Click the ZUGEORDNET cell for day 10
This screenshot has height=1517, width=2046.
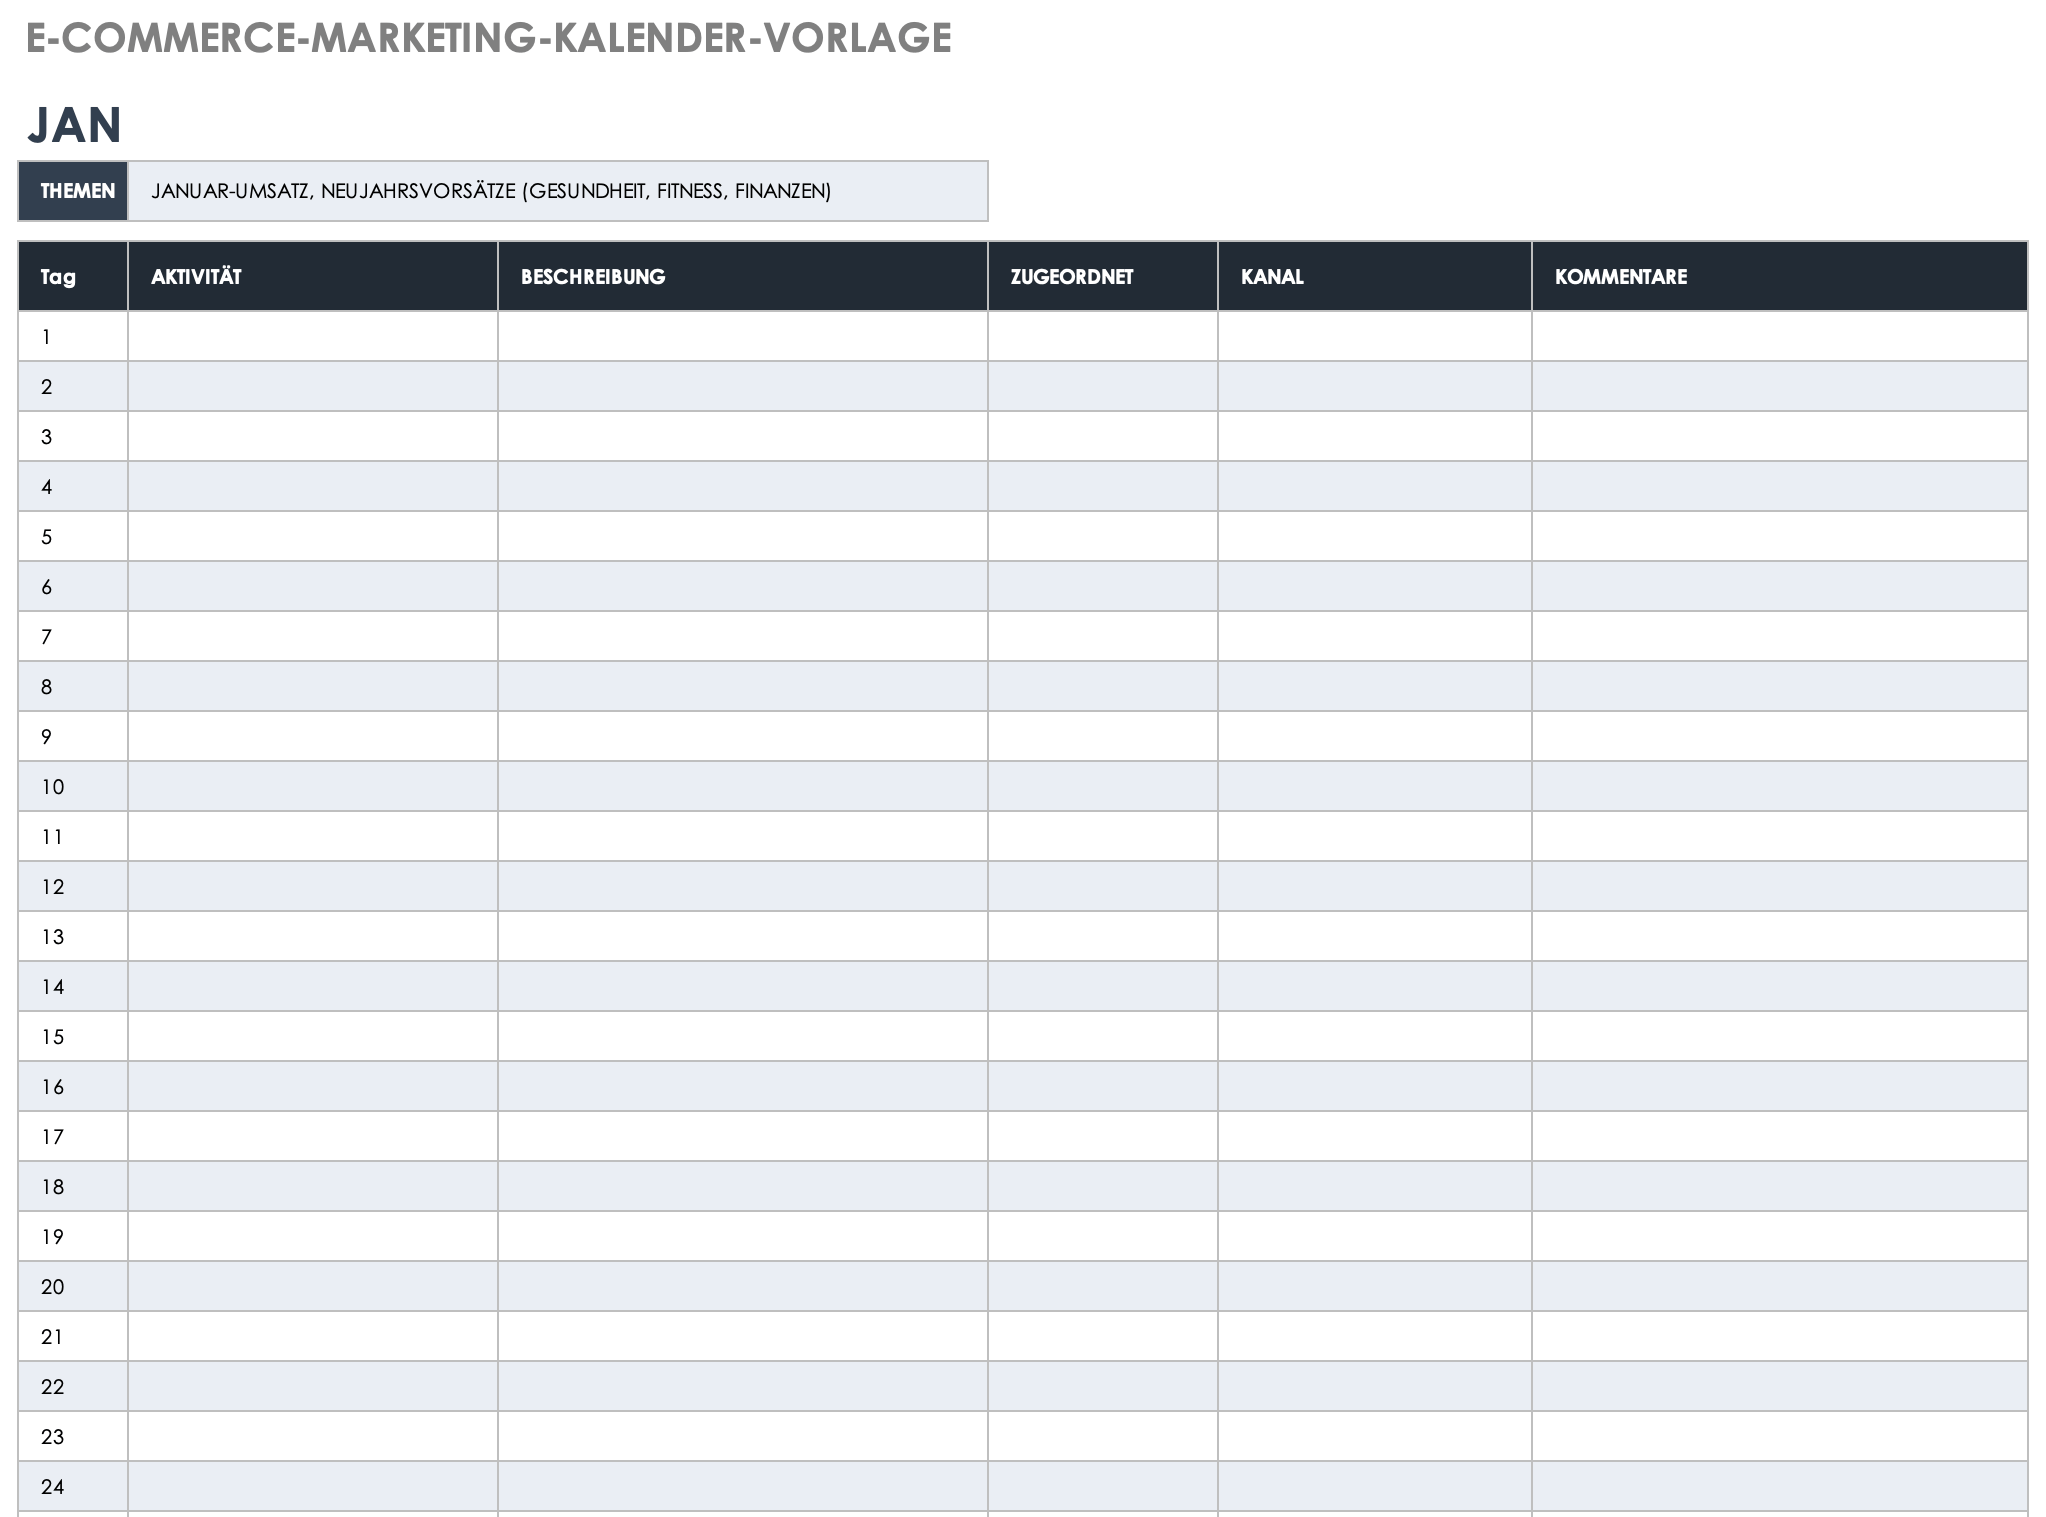(1103, 787)
